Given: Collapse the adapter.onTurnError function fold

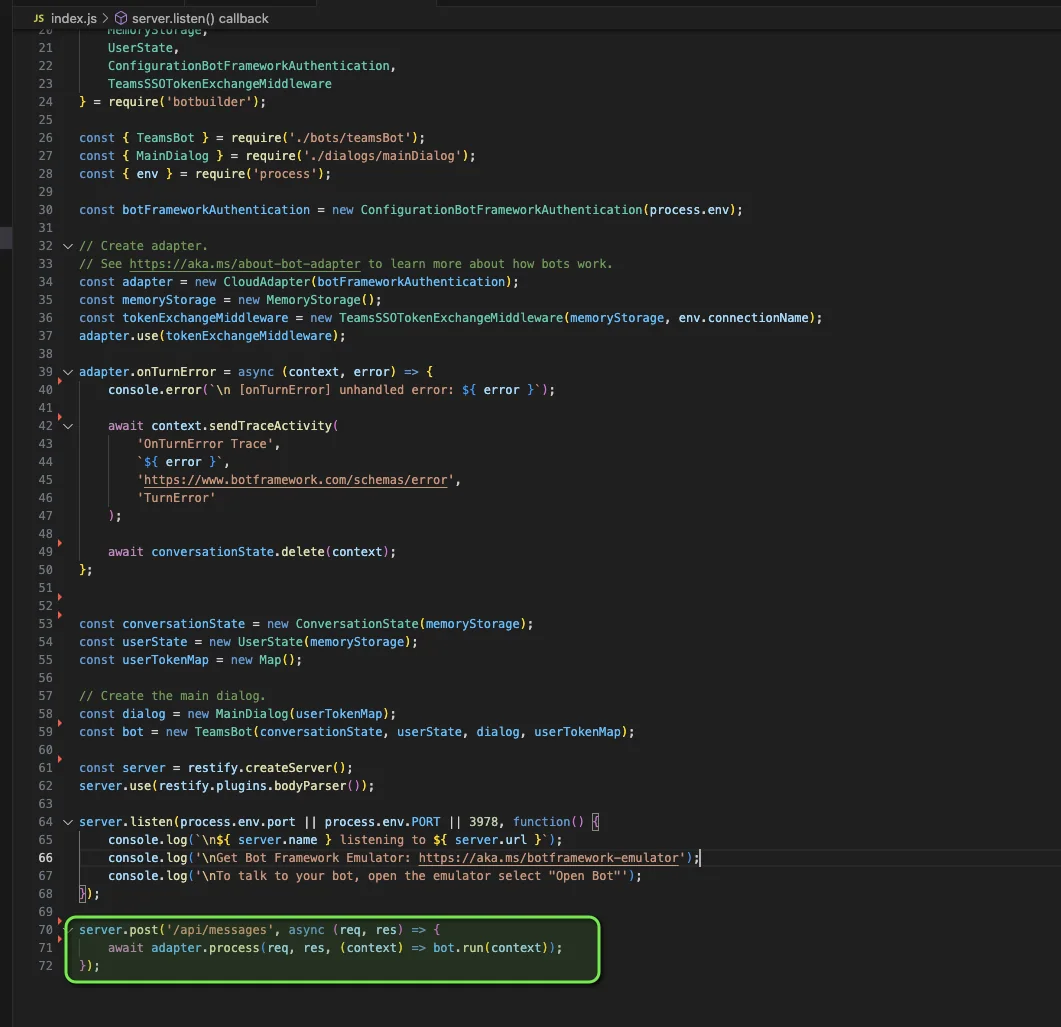Looking at the screenshot, I should tap(68, 372).
